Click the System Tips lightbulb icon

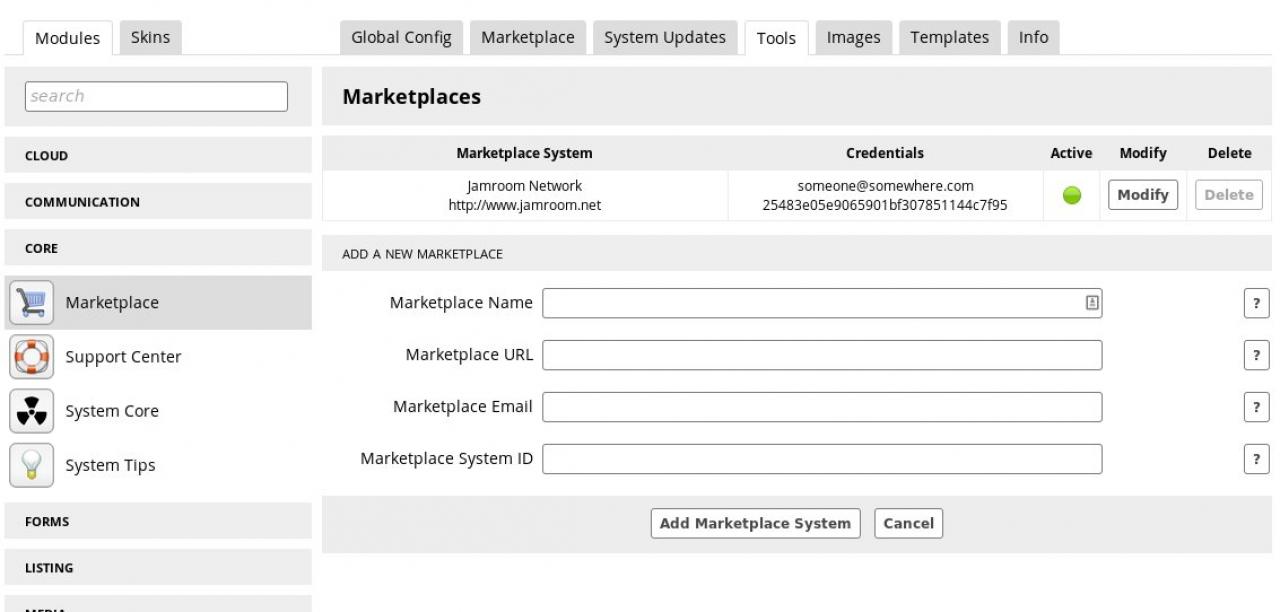[x=31, y=465]
